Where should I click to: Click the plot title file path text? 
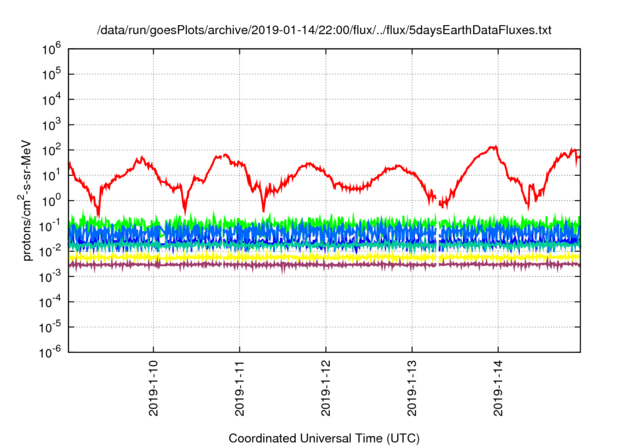(324, 30)
